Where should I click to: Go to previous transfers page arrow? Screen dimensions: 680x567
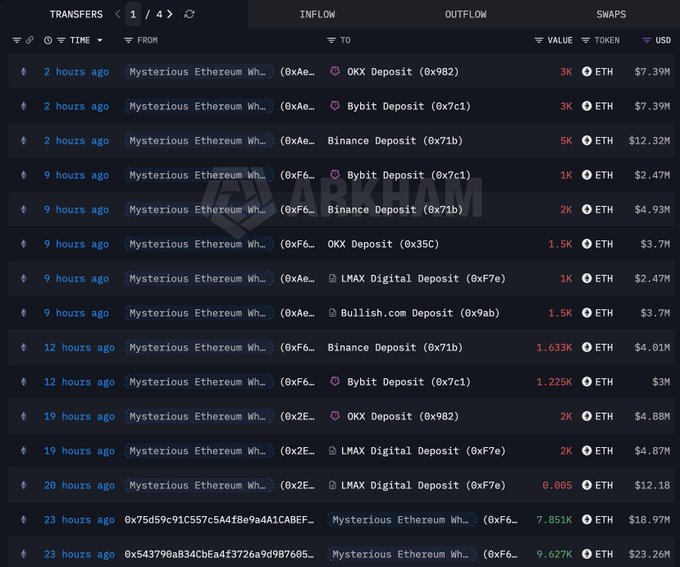[118, 14]
